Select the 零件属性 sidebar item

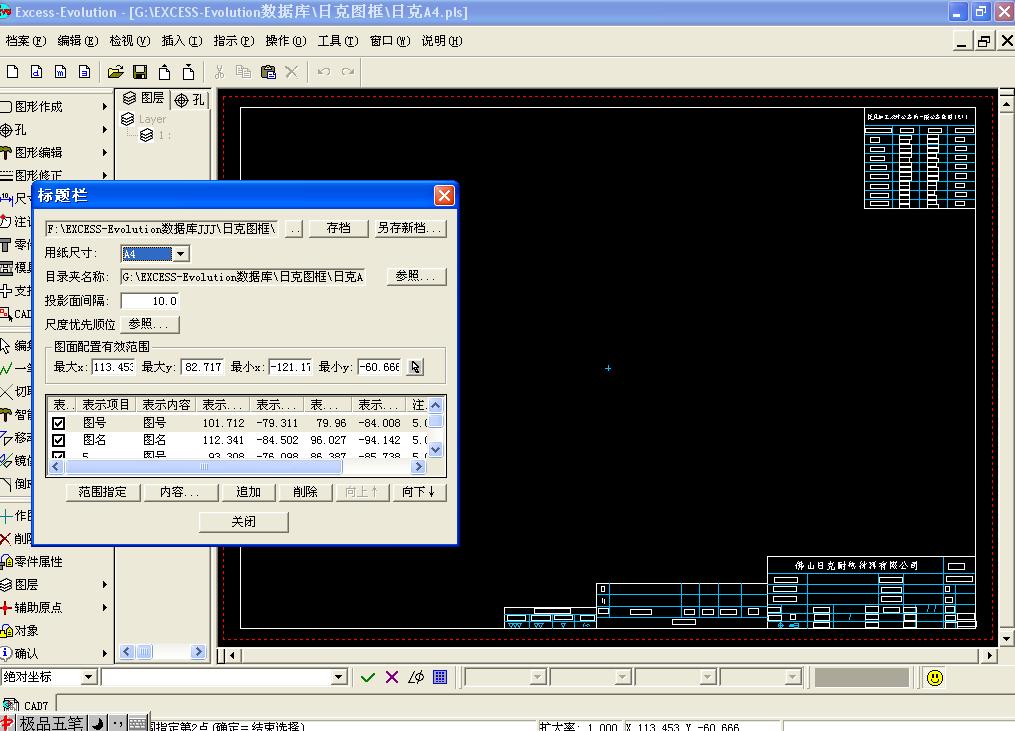pos(32,561)
